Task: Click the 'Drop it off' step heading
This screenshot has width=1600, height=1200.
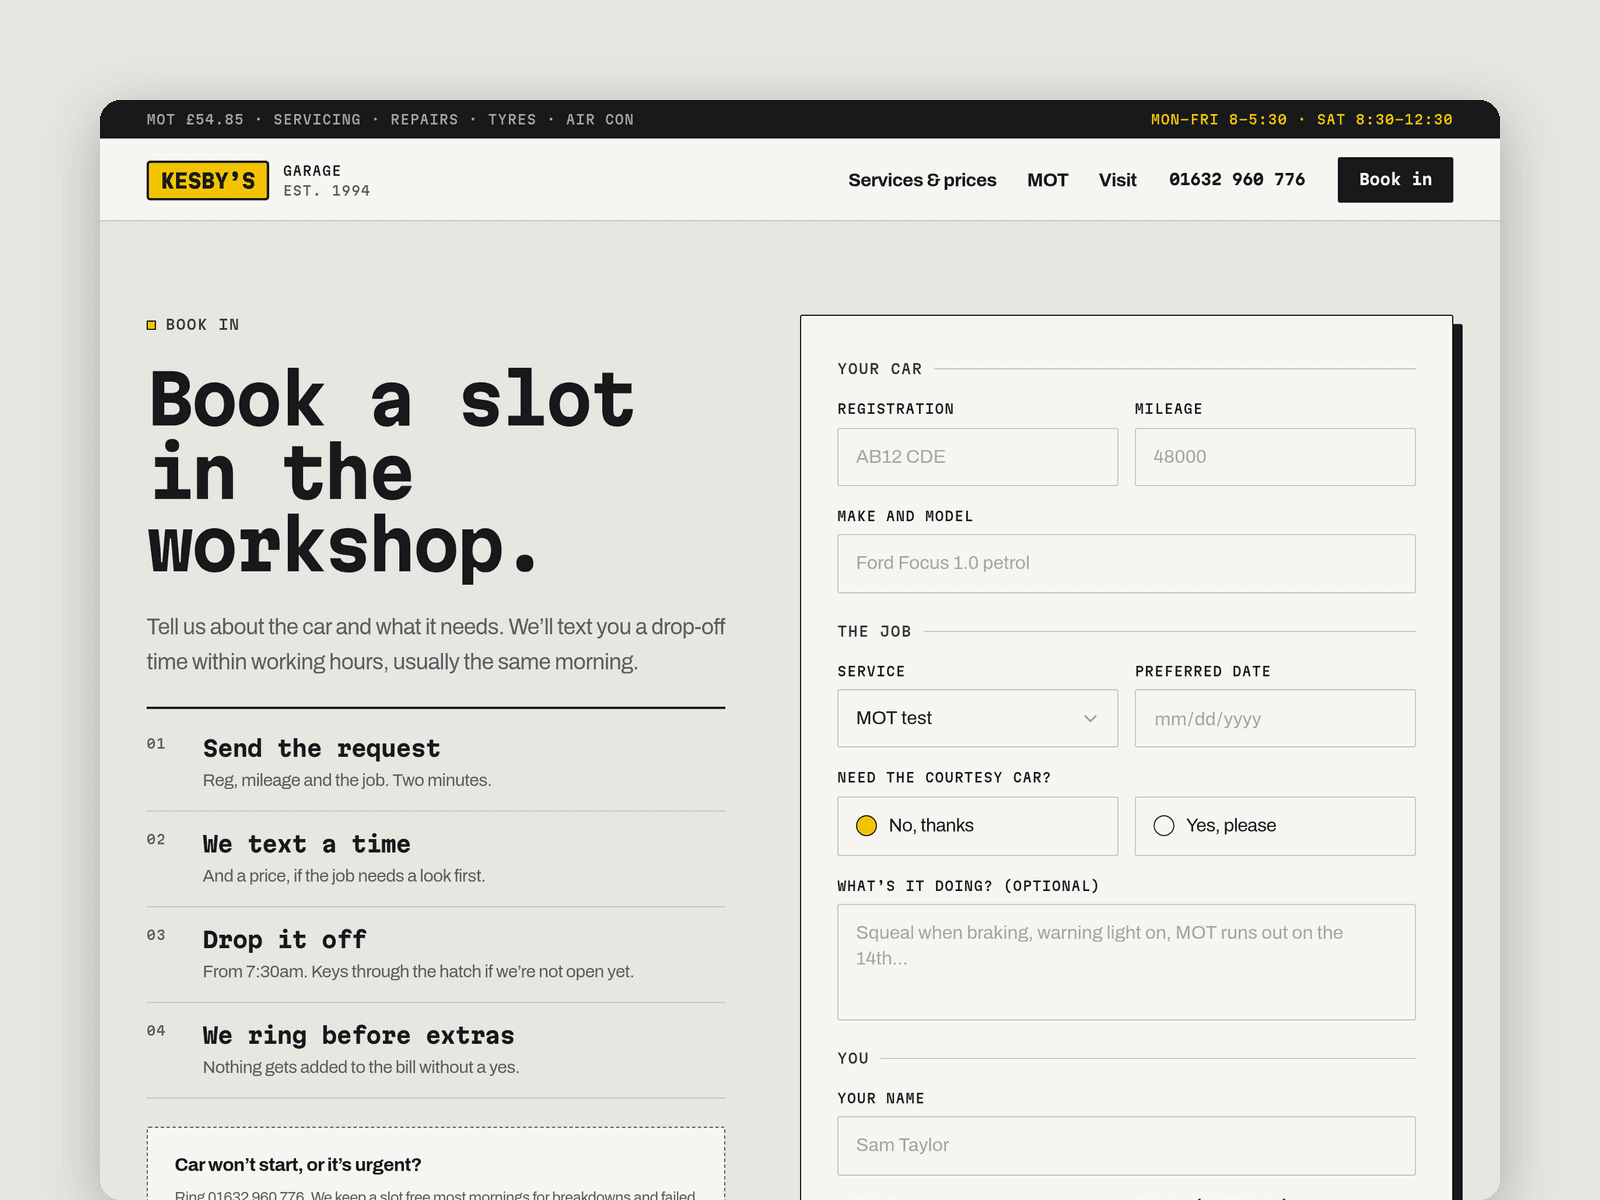Action: click(284, 940)
